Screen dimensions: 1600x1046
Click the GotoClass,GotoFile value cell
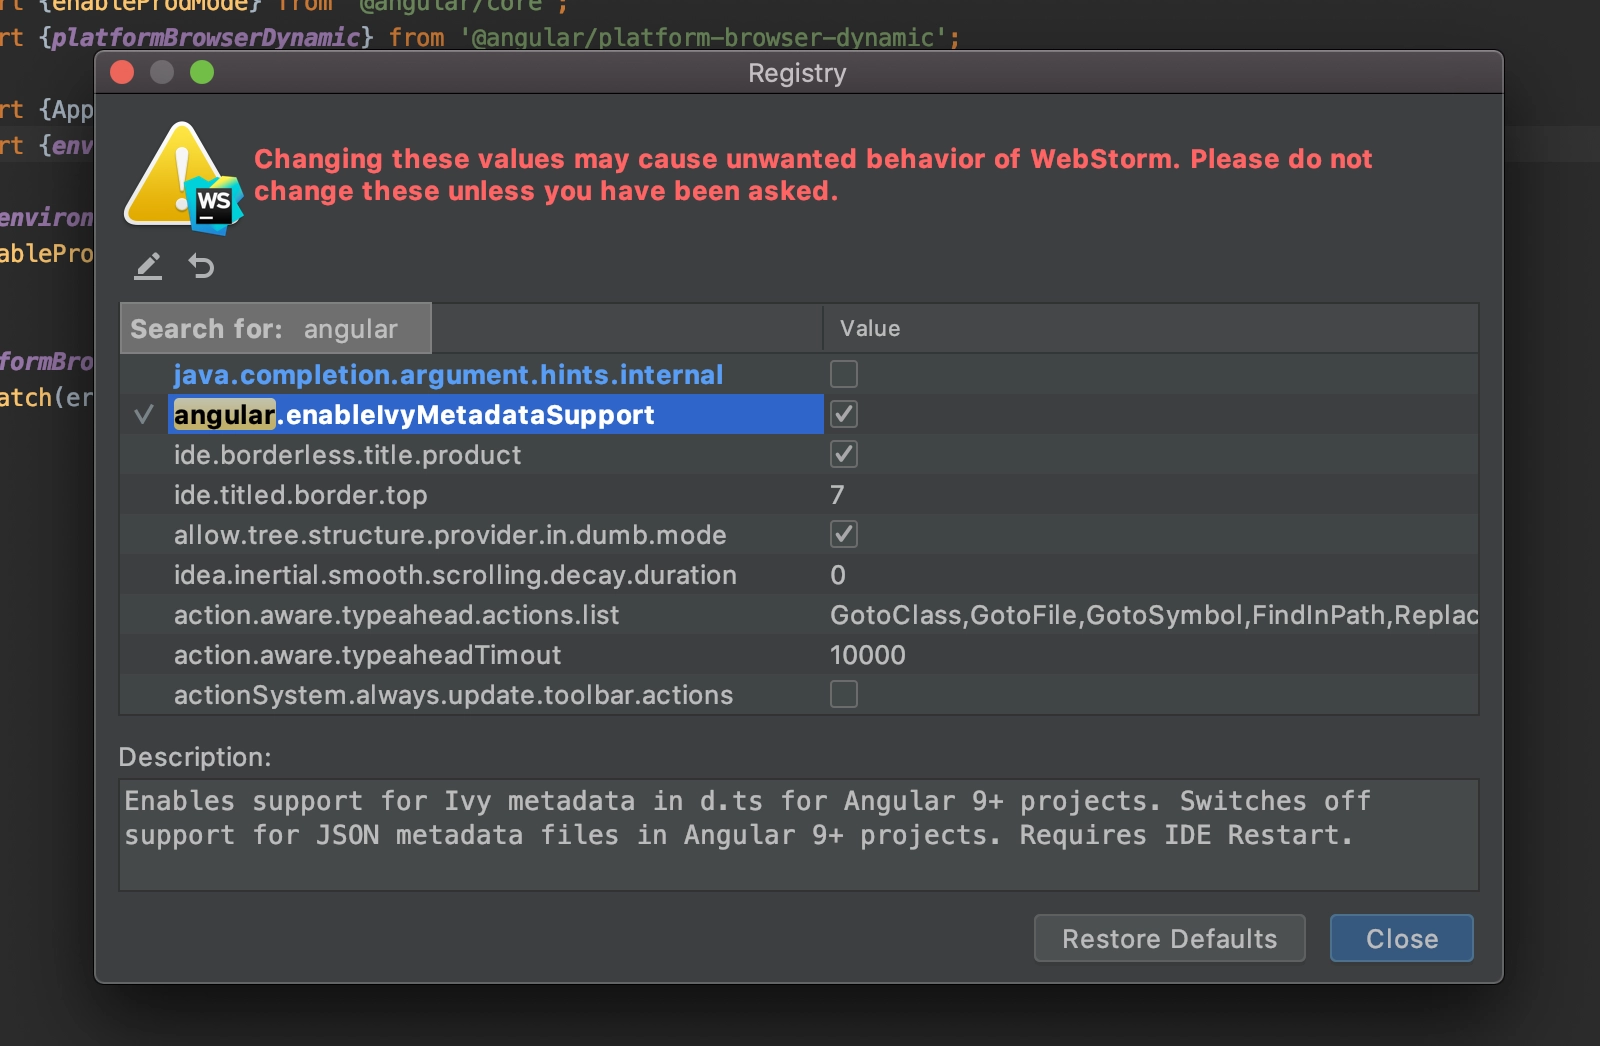(x=1153, y=614)
